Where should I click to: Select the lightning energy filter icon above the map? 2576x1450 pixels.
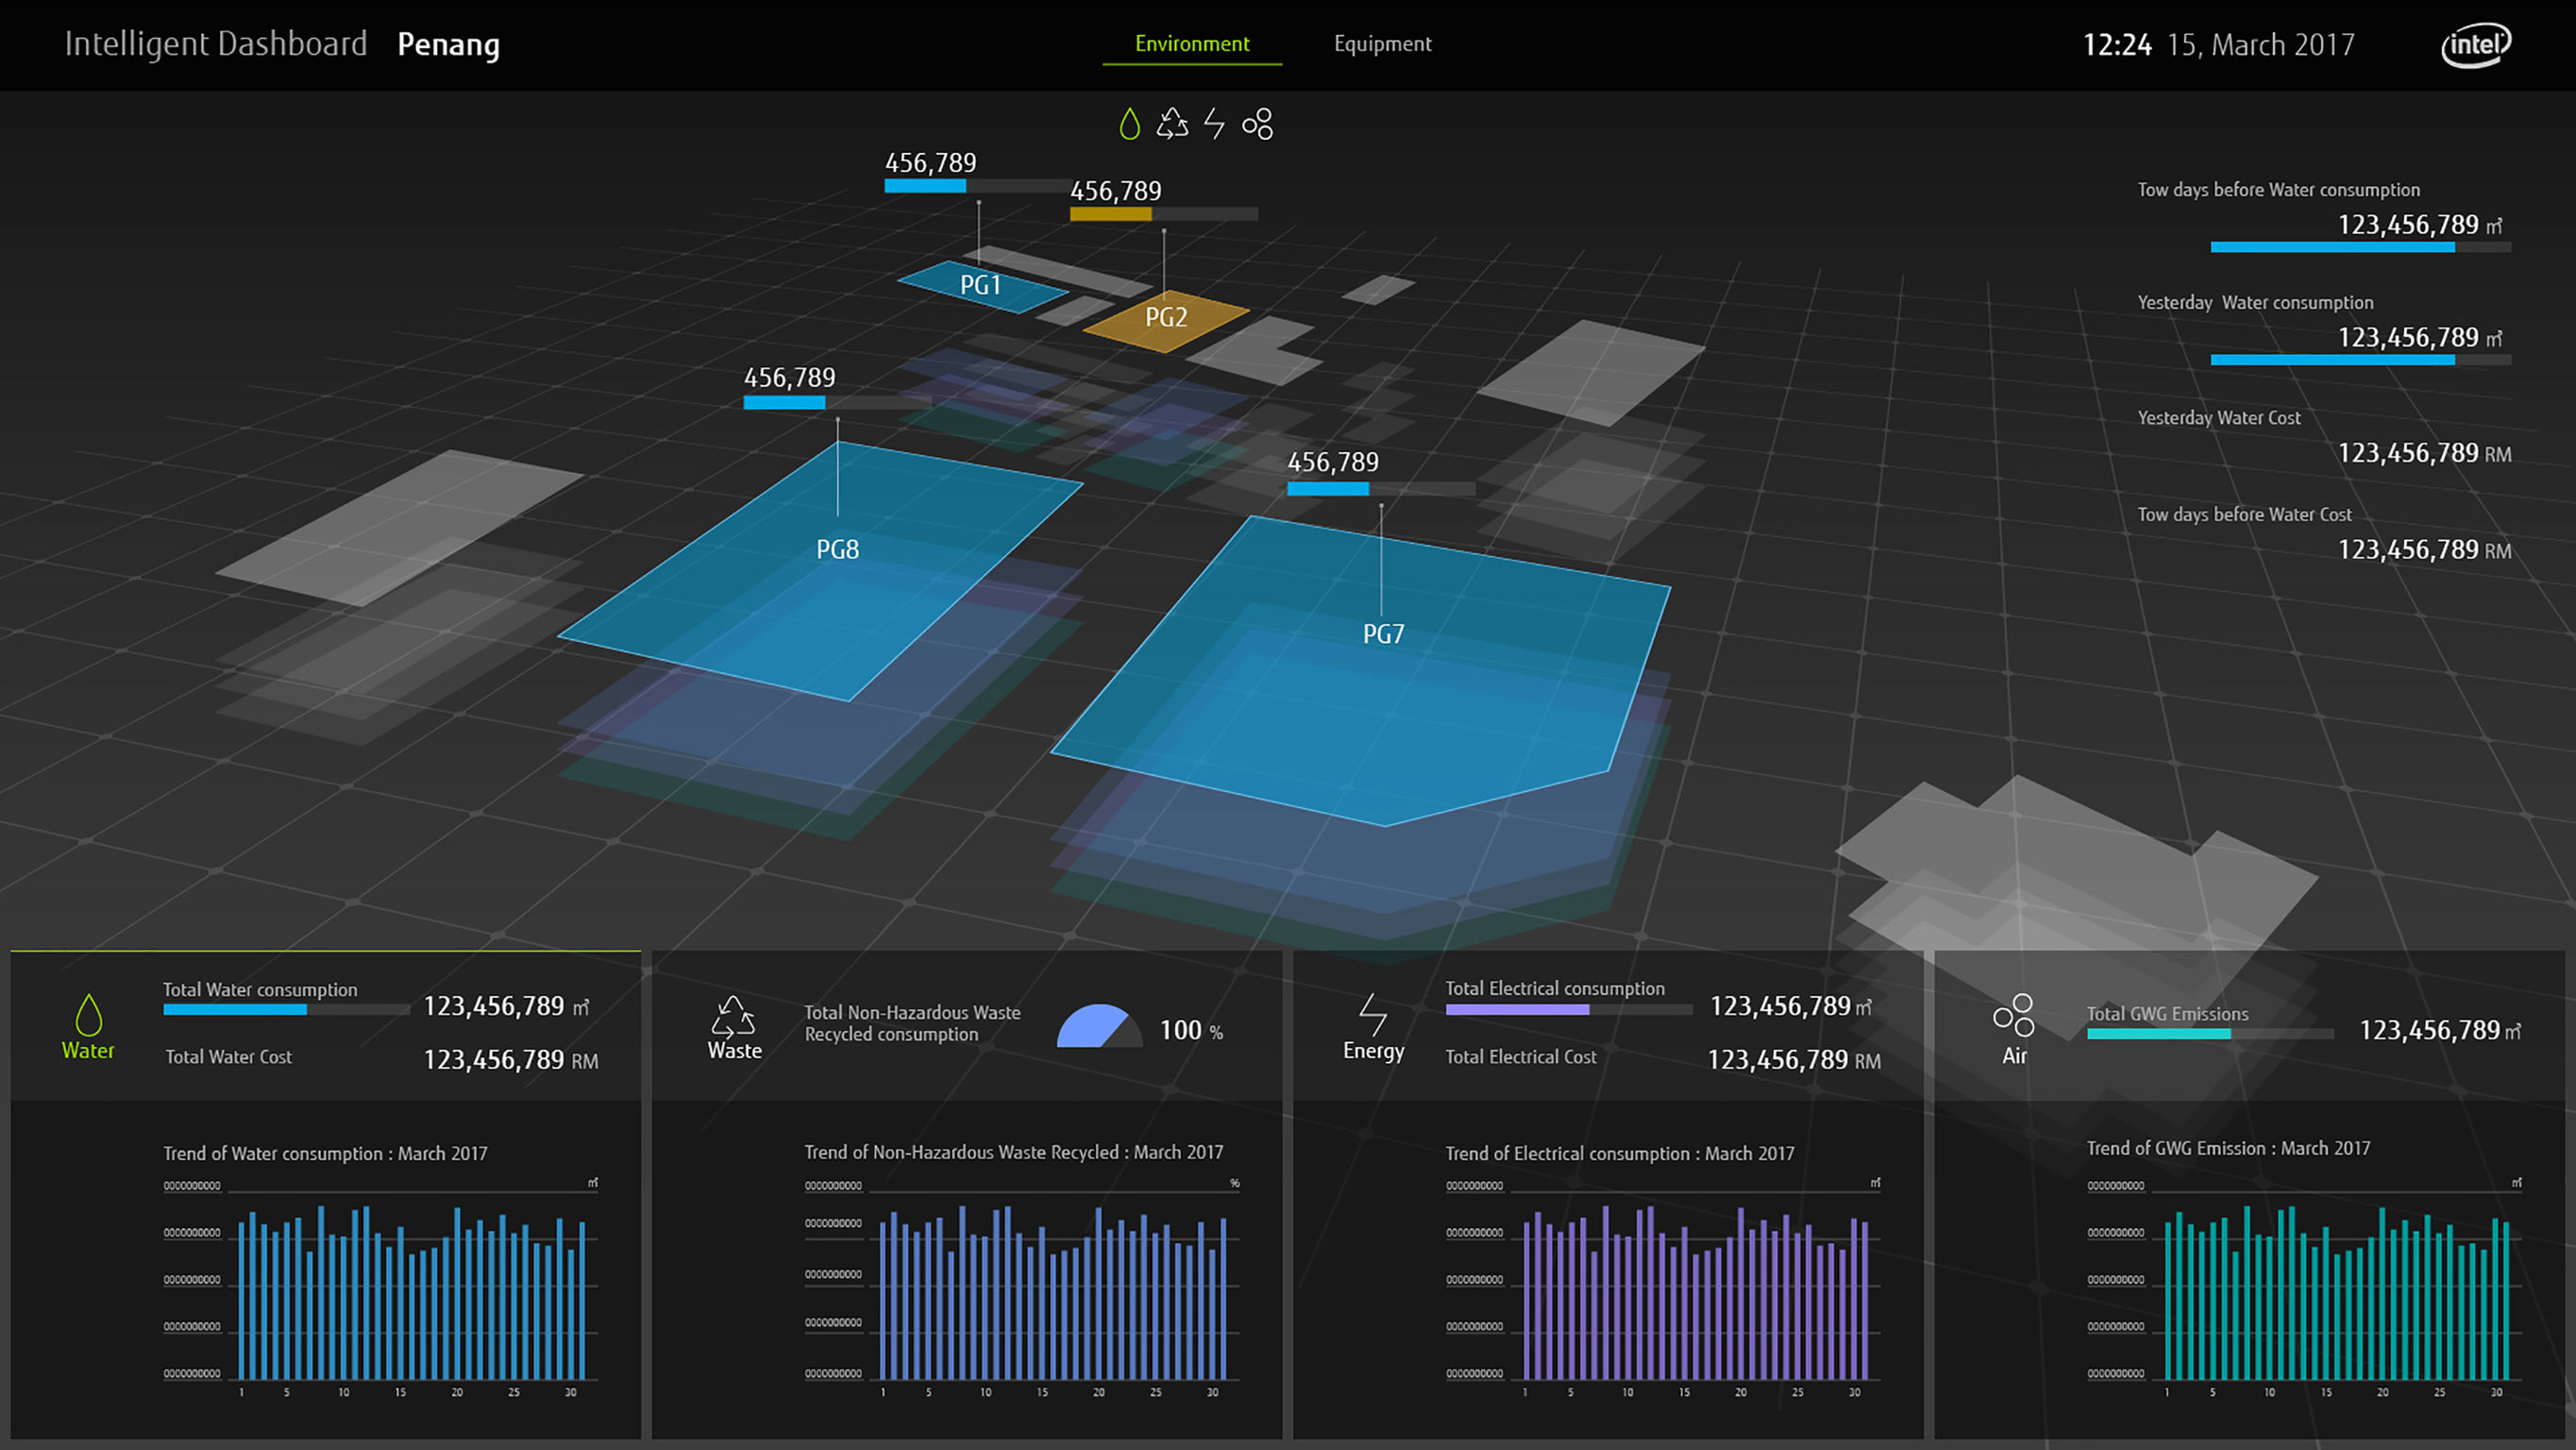[x=1214, y=124]
